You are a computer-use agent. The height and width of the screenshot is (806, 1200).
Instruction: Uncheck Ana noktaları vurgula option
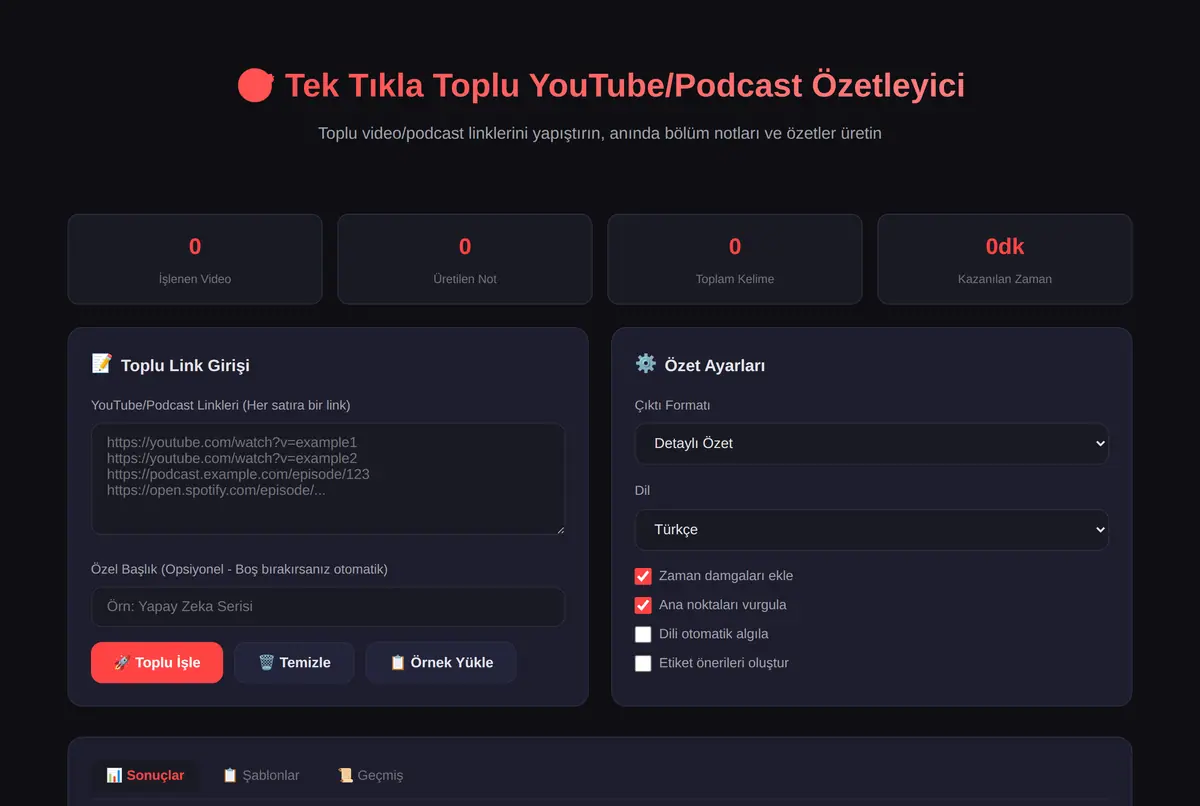click(x=643, y=605)
